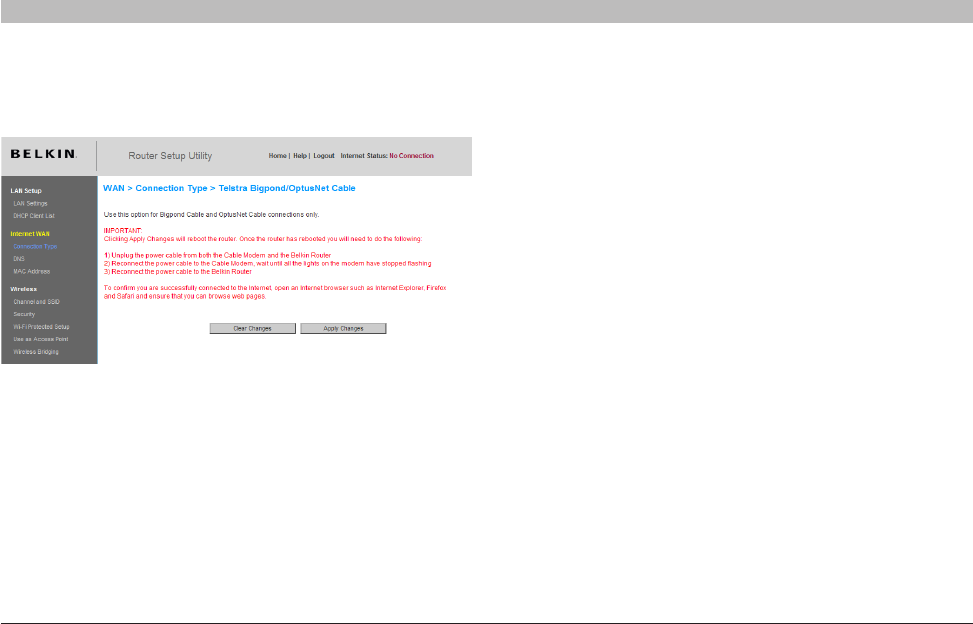Click the Wireless section heading
The image size is (973, 624).
tap(24, 289)
